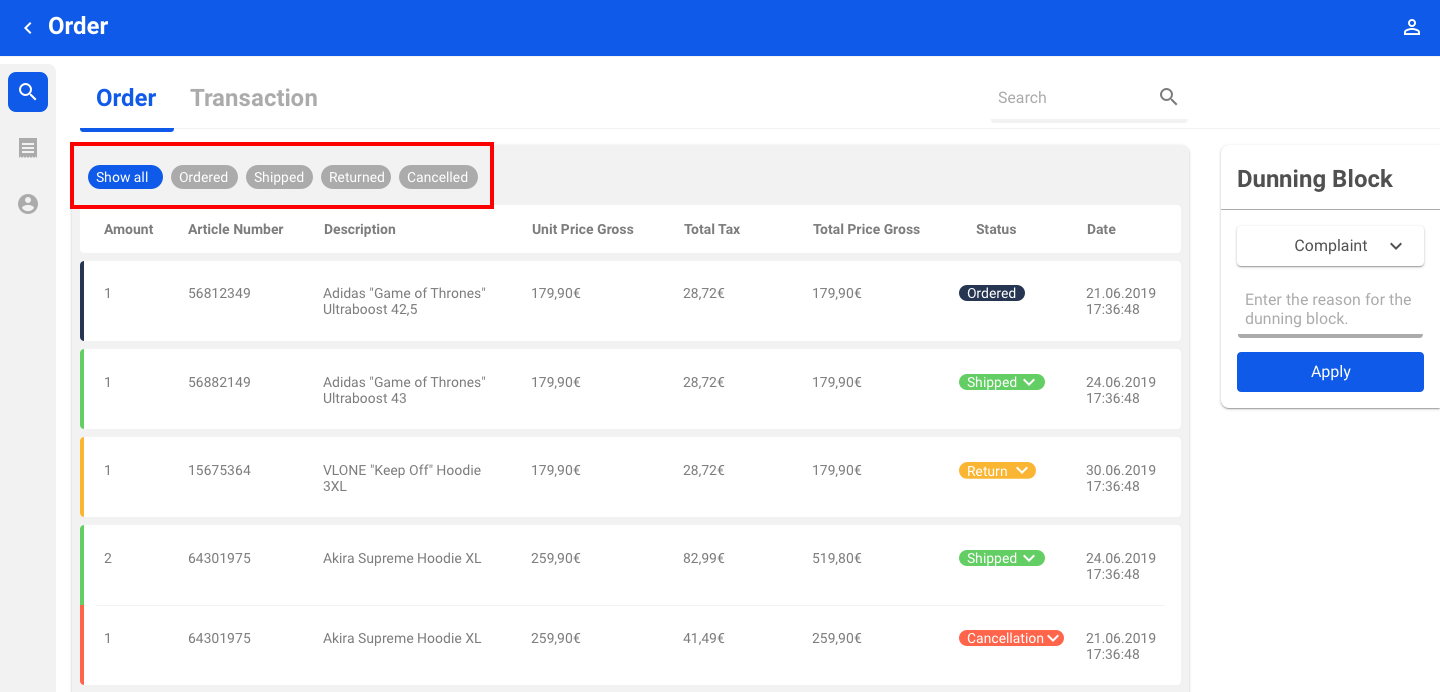Enable the Shipped filter chip
Screen dimensions: 1440x692
pos(279,177)
